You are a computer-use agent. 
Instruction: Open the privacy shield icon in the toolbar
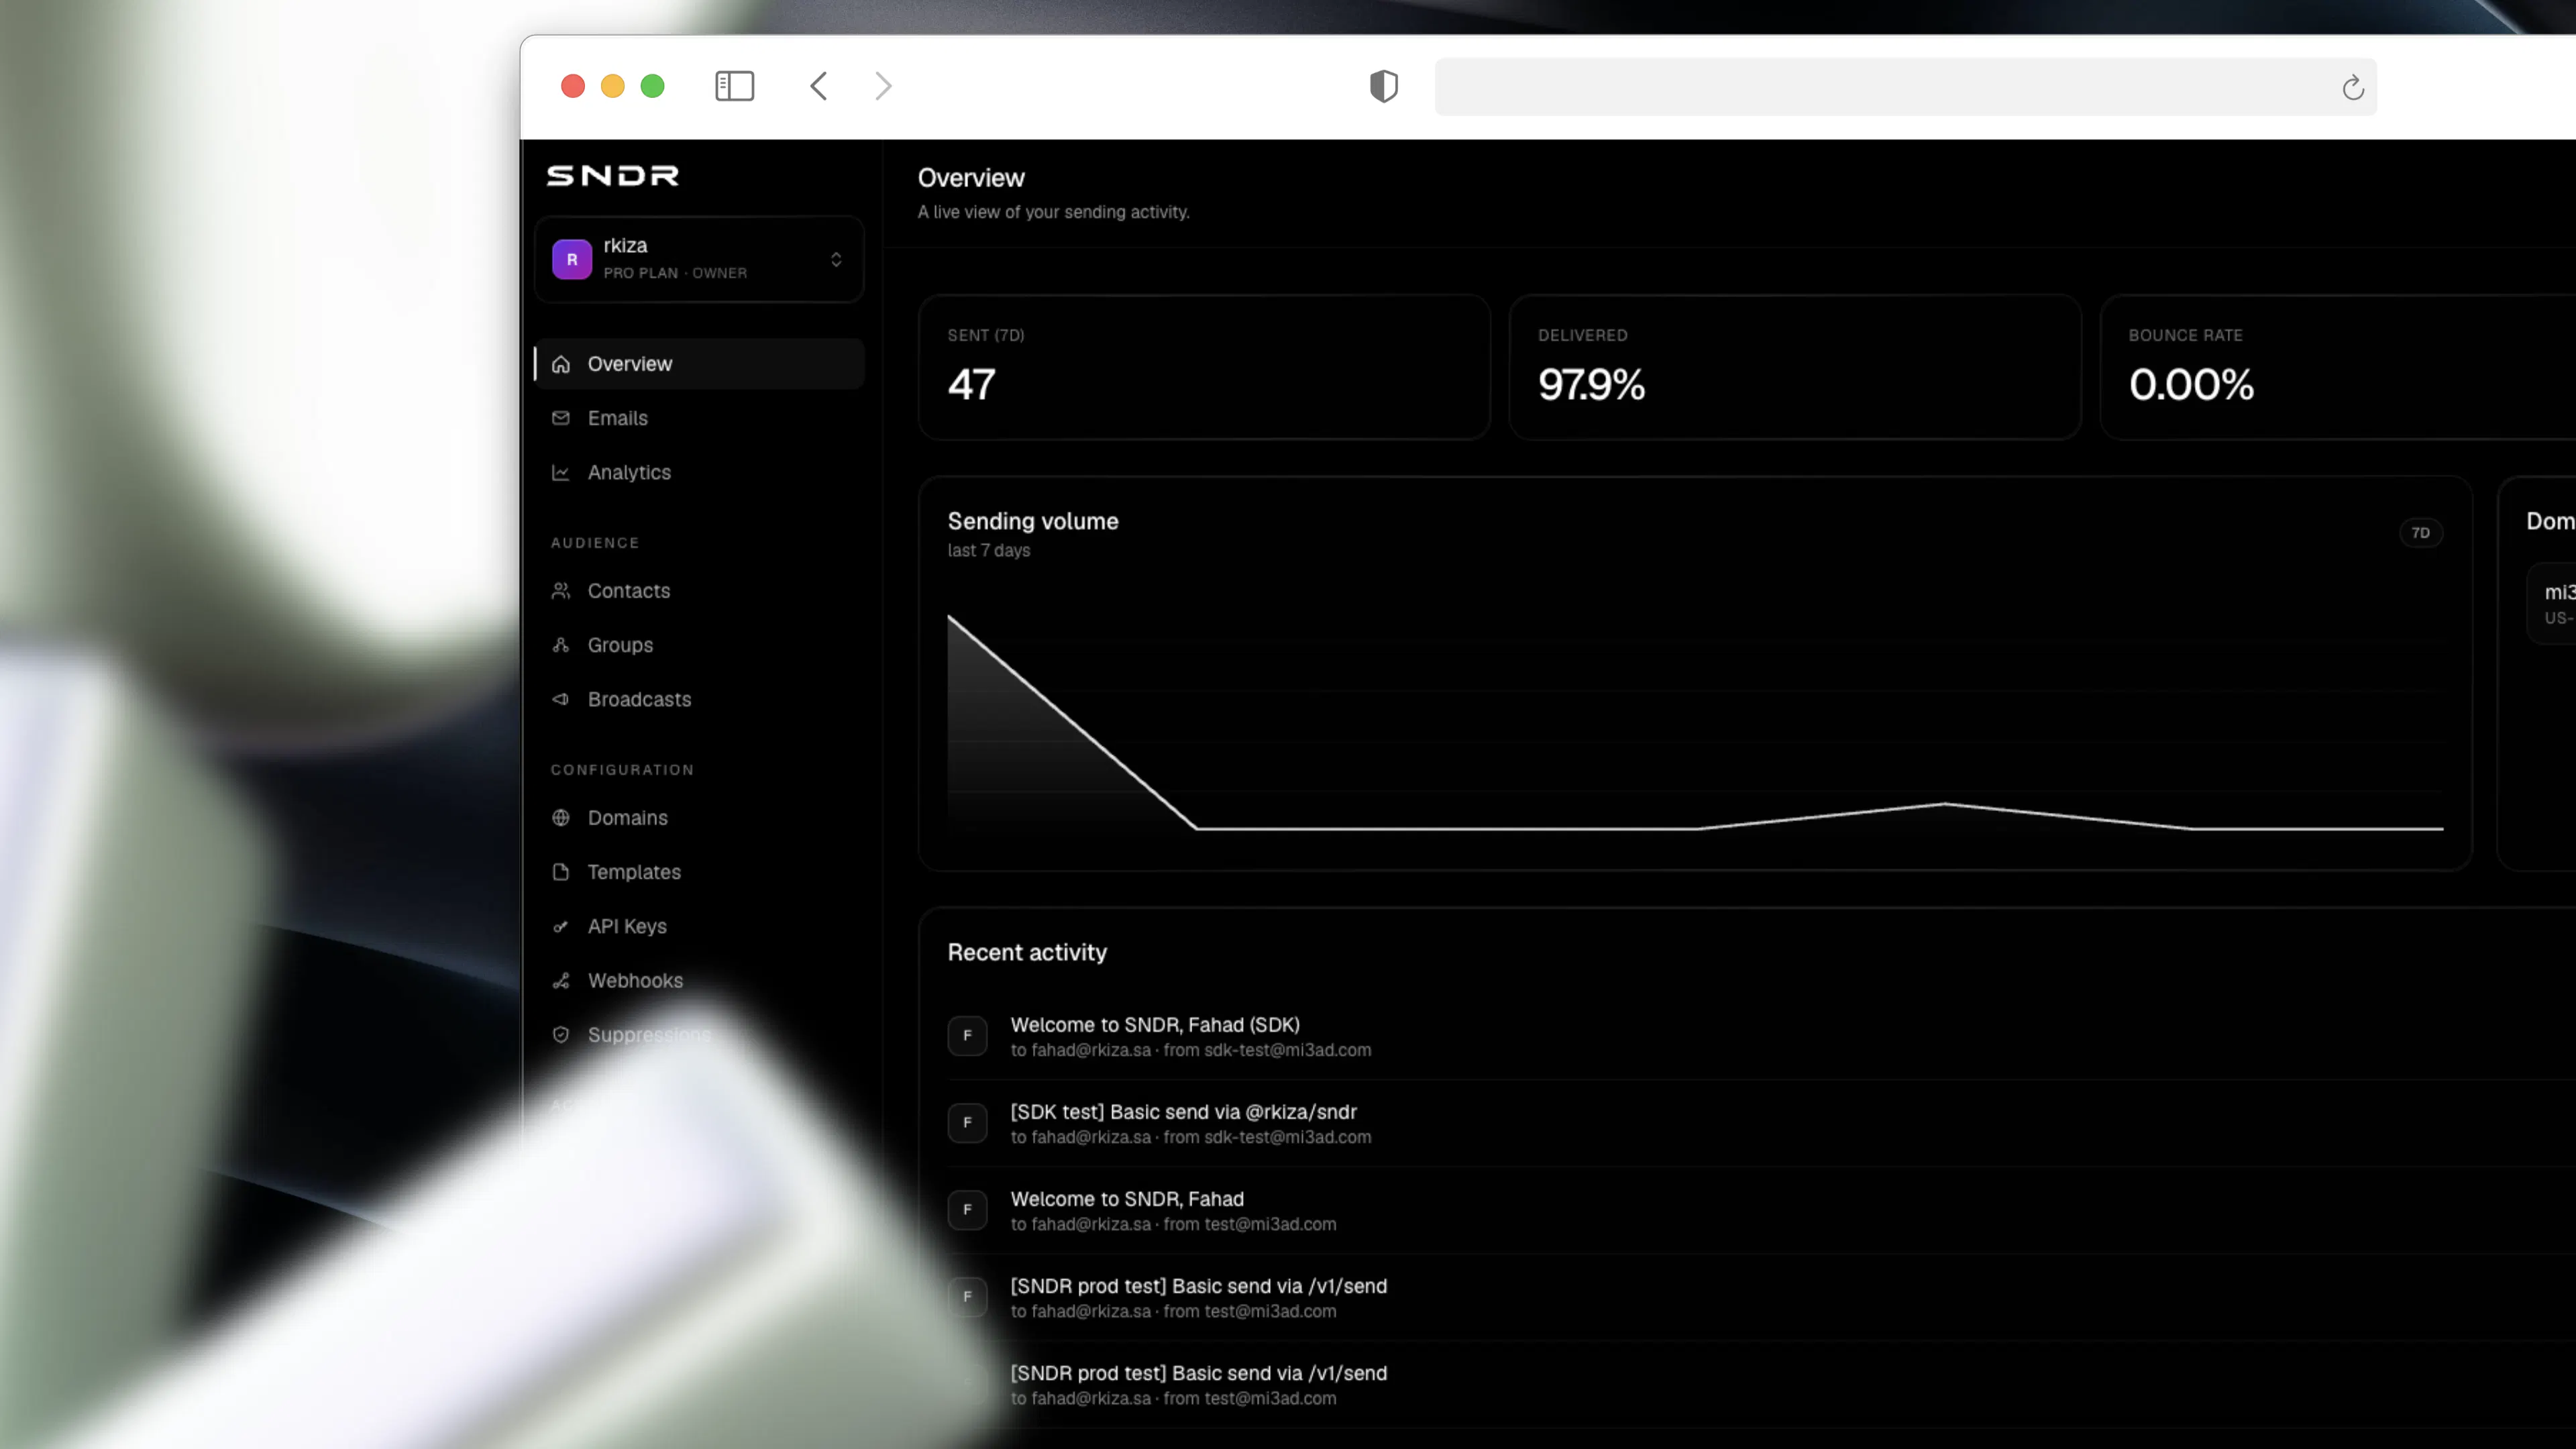point(1383,86)
